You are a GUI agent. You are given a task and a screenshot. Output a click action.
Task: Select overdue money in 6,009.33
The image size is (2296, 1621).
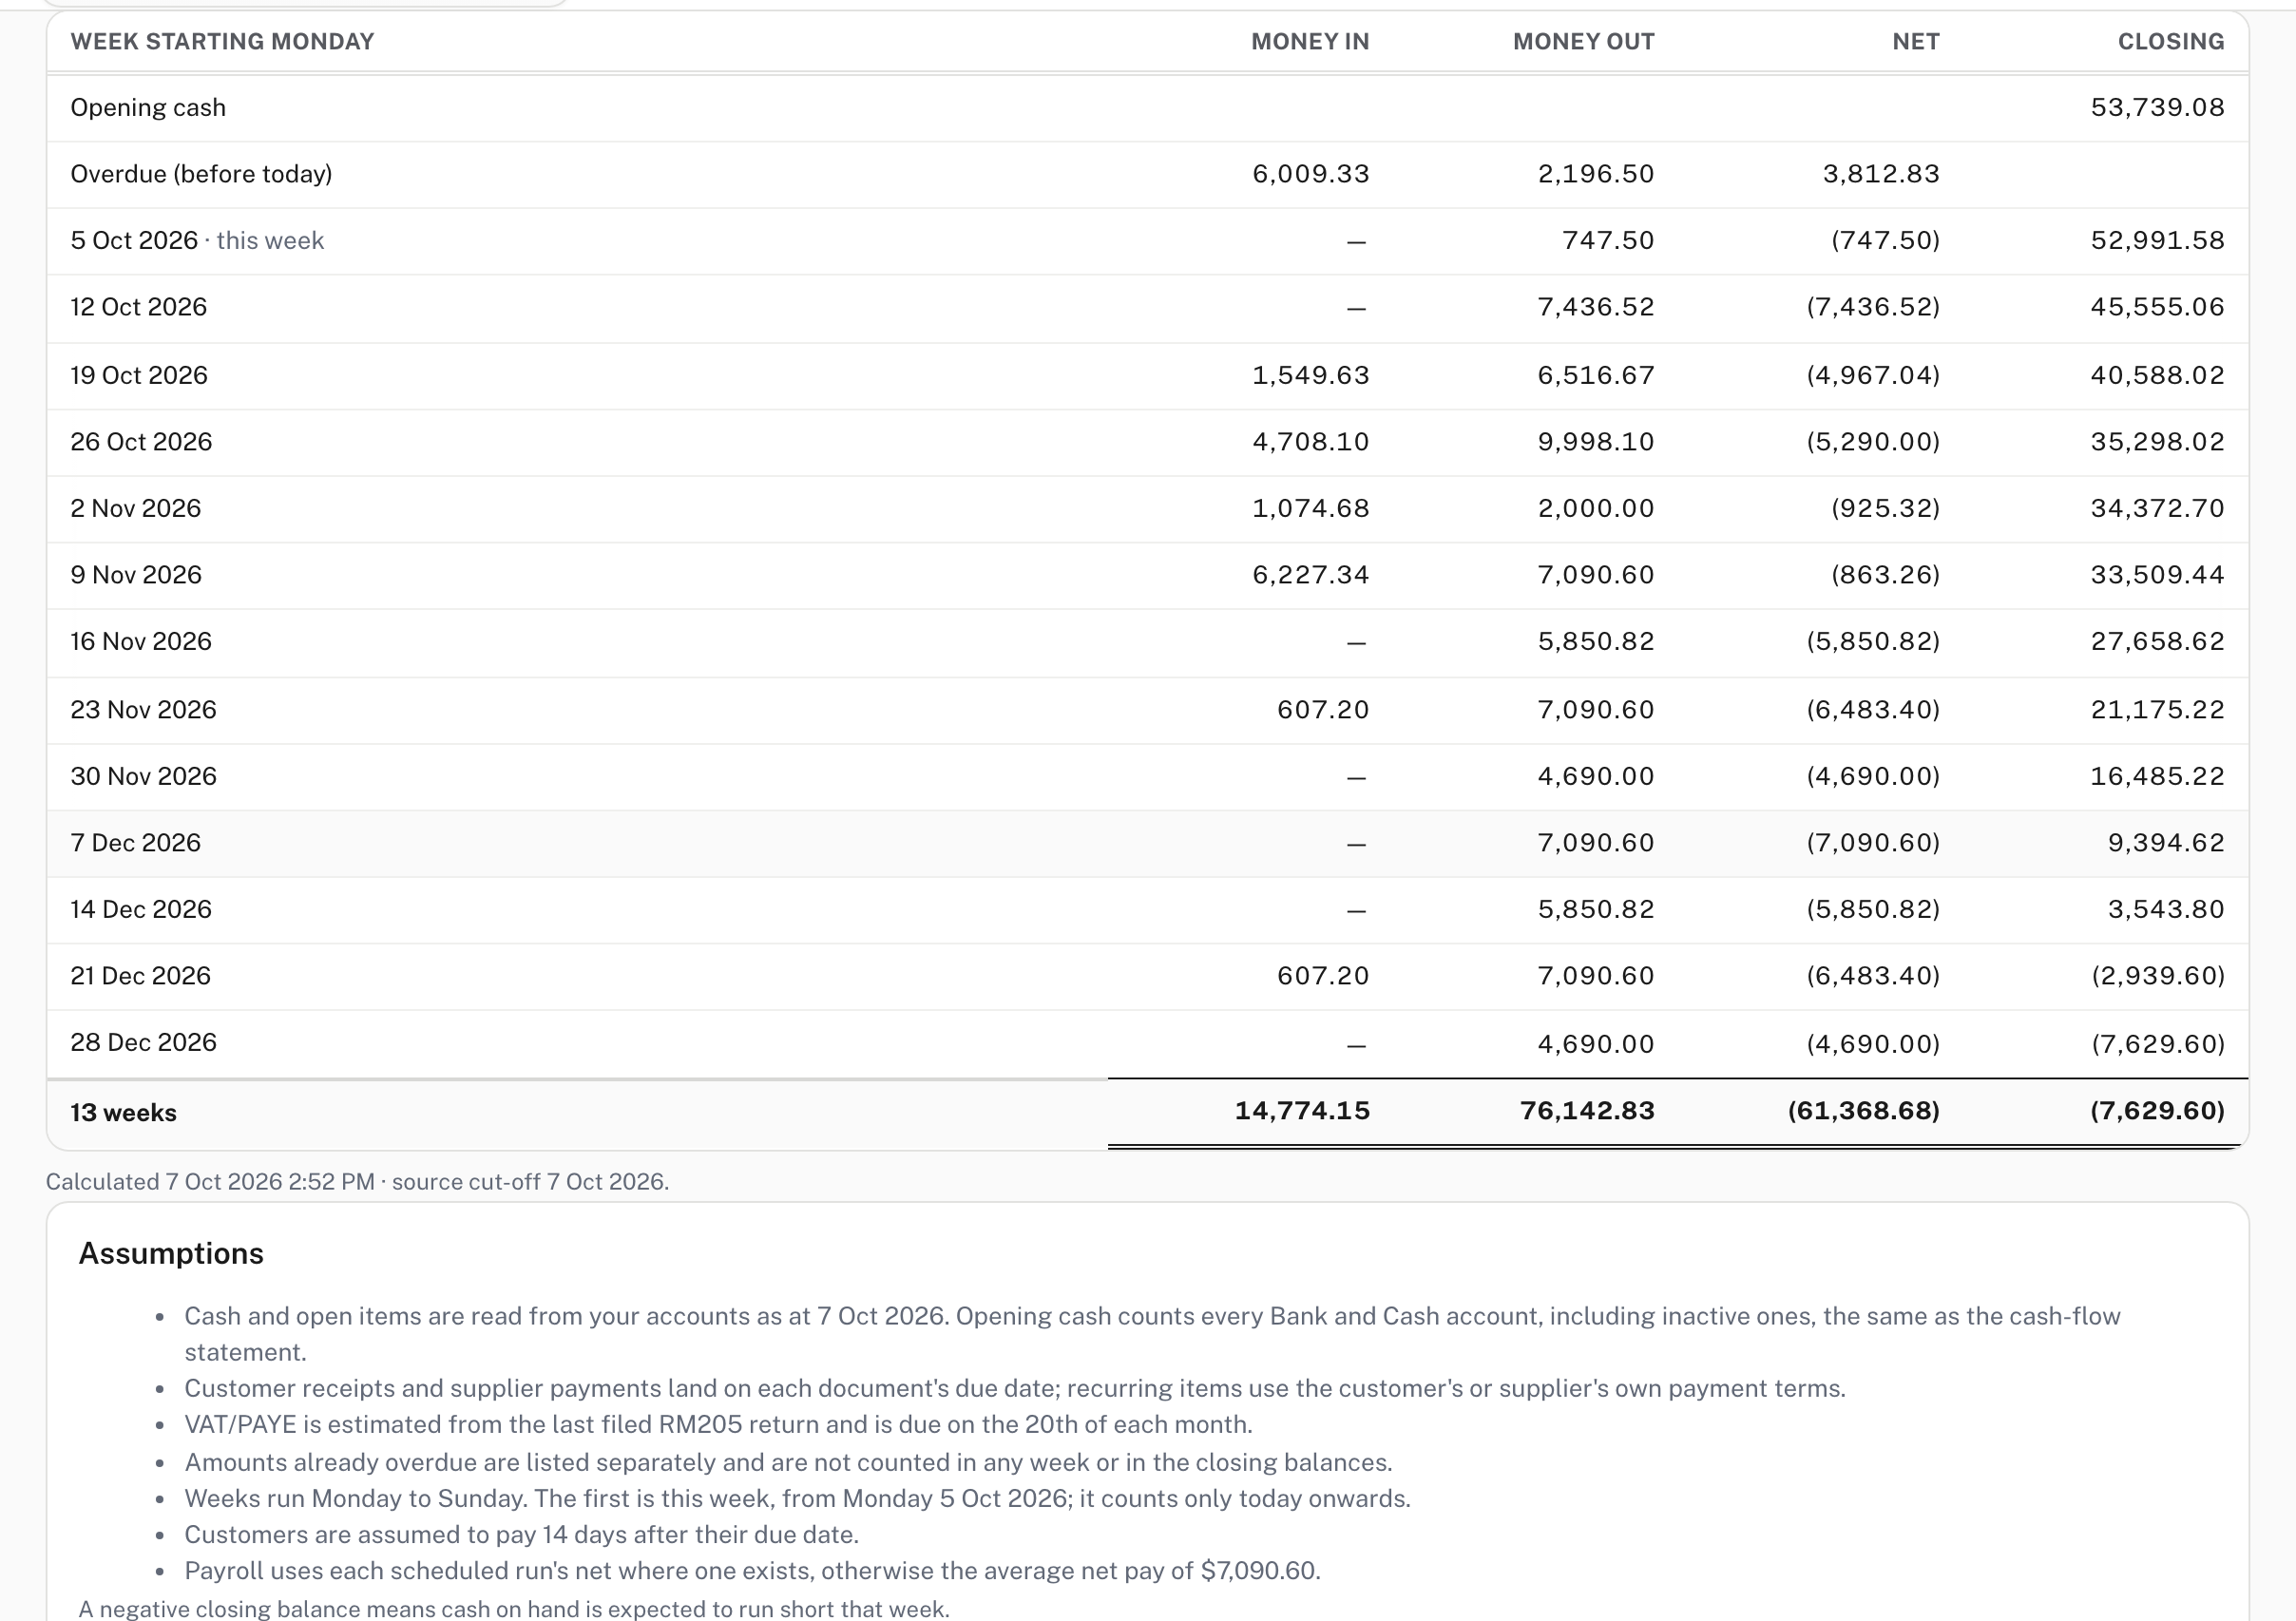click(x=1310, y=174)
